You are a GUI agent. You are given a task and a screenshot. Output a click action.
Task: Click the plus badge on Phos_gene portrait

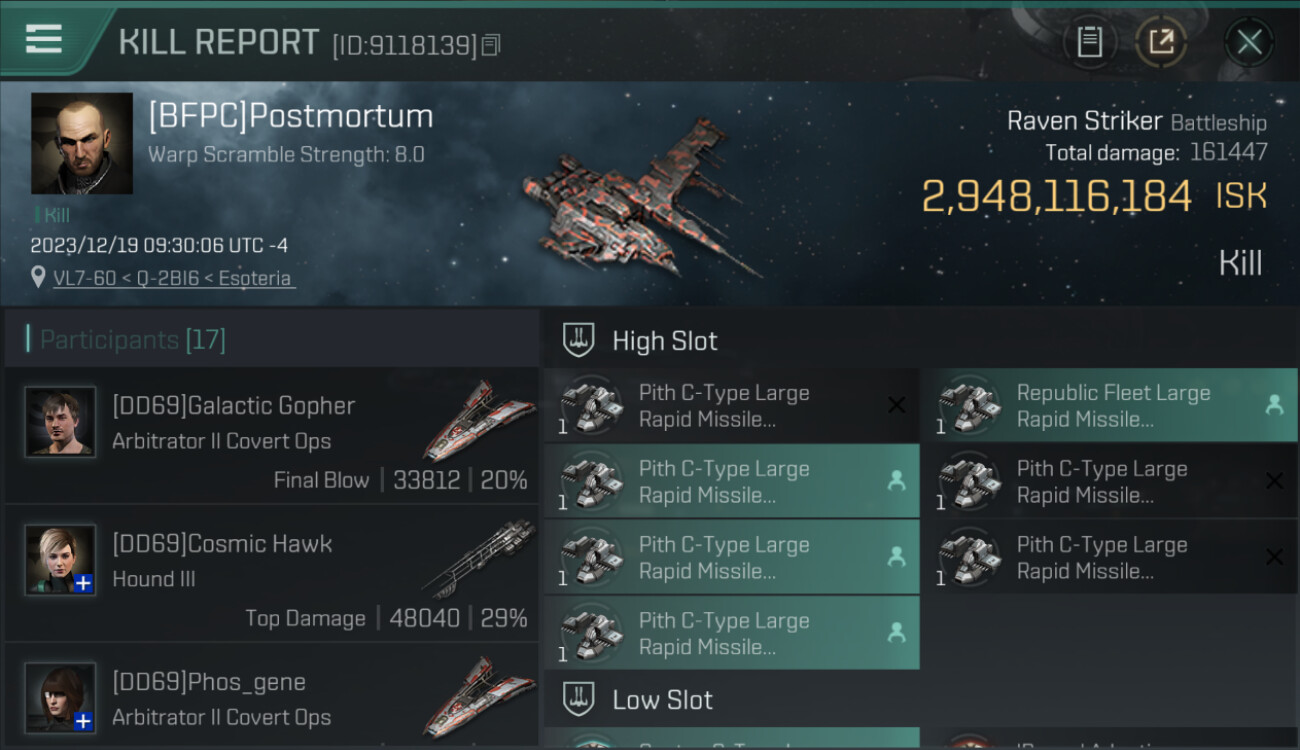coord(84,720)
